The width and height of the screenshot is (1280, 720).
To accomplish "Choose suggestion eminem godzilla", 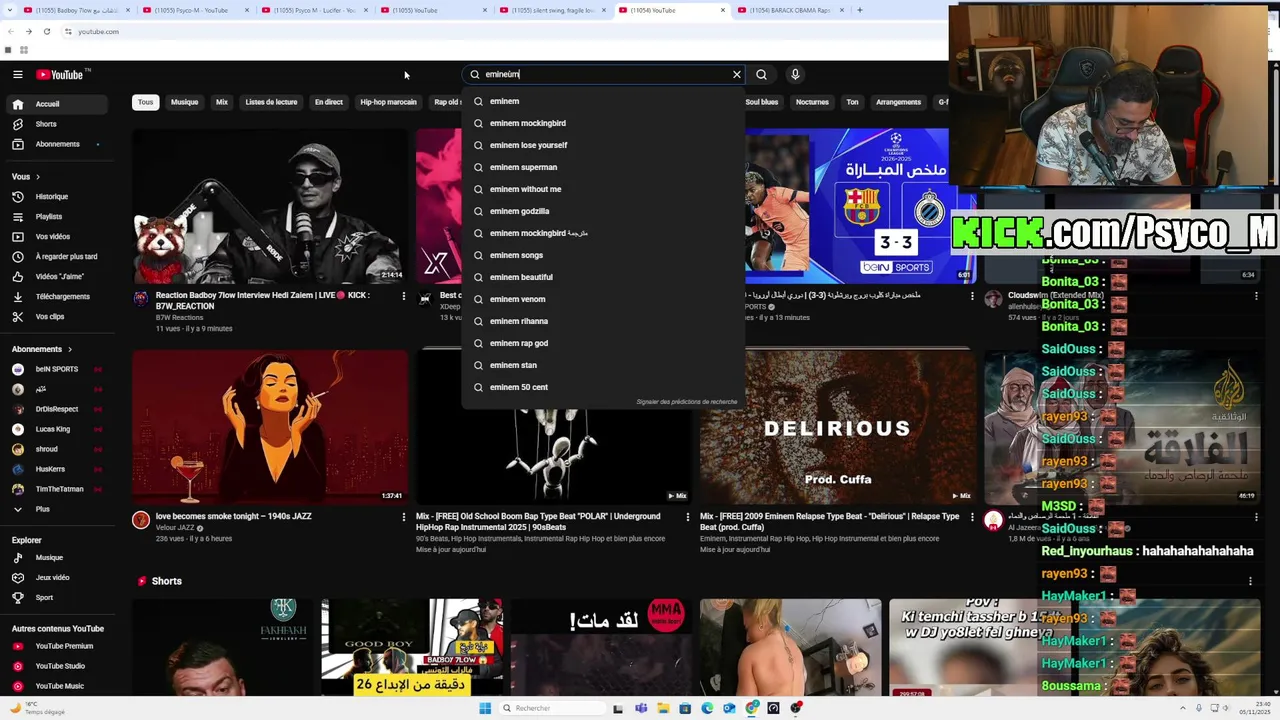I will coord(603,211).
